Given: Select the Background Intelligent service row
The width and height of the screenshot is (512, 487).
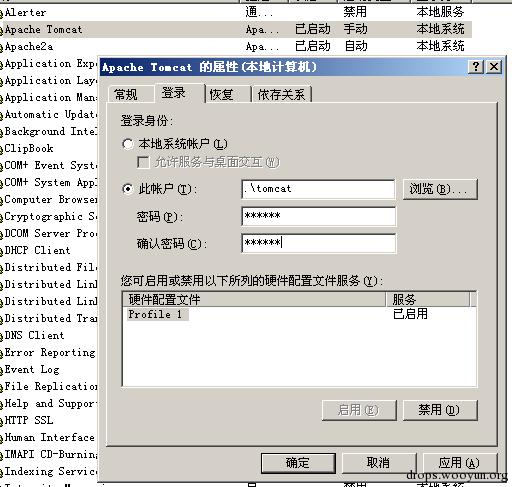Looking at the screenshot, I should click(49, 131).
